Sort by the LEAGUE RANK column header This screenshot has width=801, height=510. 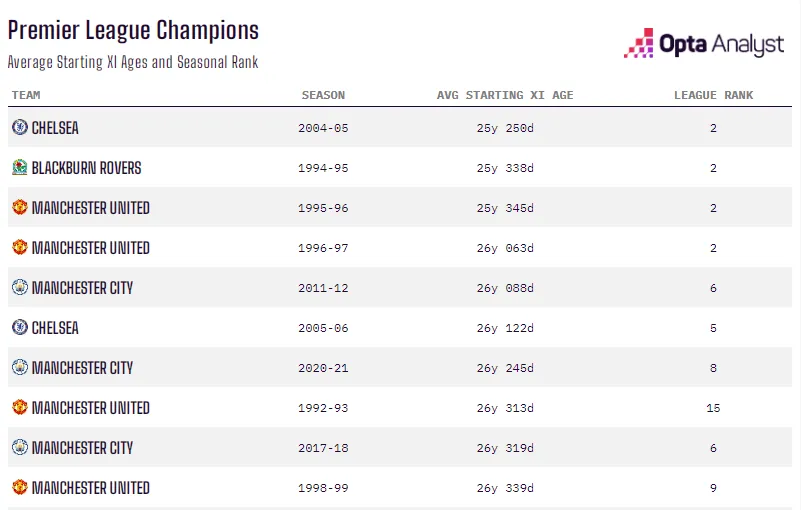(x=713, y=96)
